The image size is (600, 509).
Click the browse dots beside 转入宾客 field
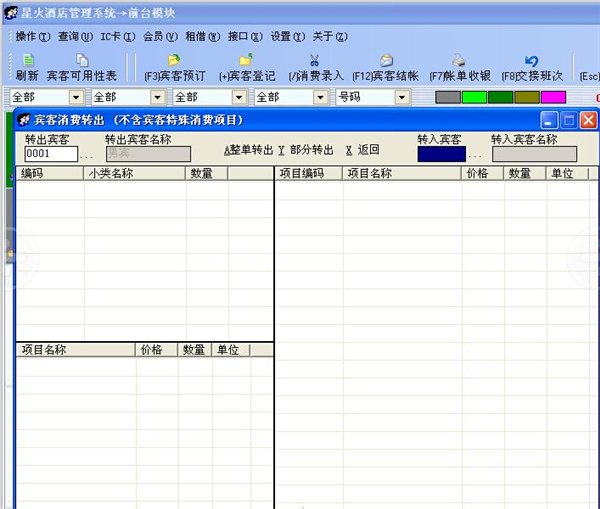coord(475,157)
